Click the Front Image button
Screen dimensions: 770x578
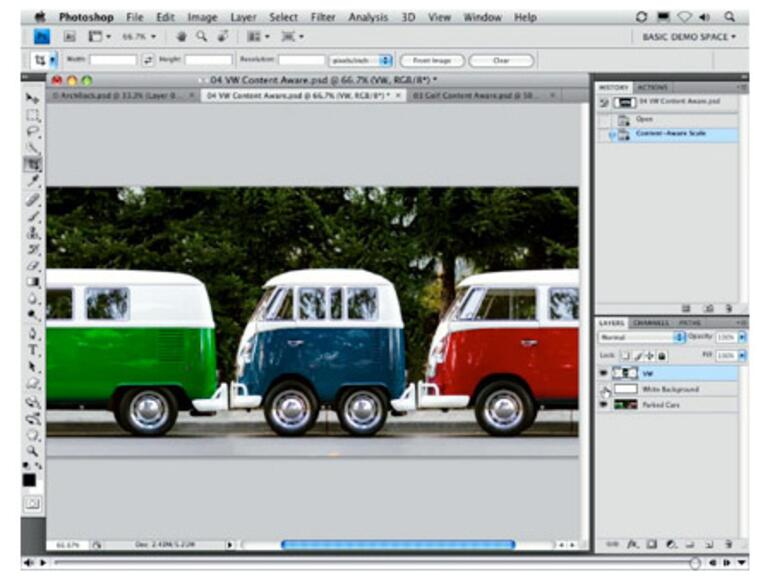[x=430, y=60]
